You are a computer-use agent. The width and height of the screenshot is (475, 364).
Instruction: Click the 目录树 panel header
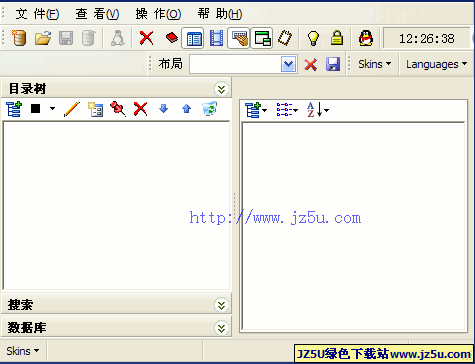click(x=116, y=89)
